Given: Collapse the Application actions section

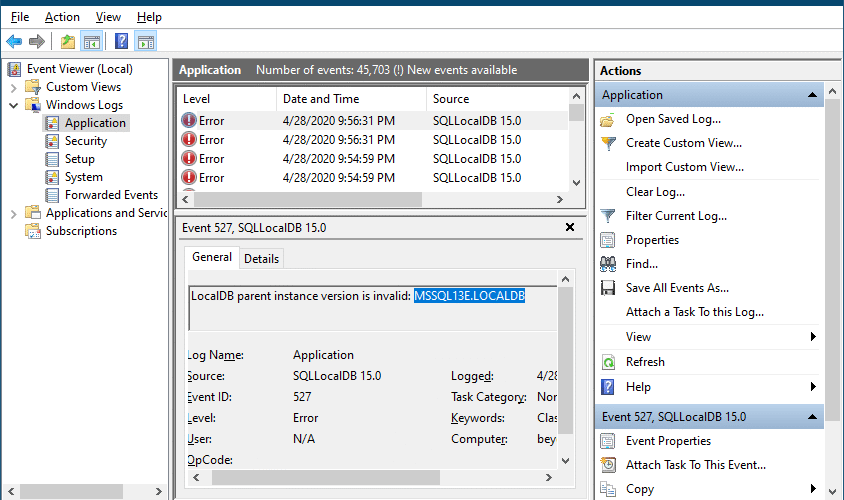Looking at the screenshot, I should point(812,95).
